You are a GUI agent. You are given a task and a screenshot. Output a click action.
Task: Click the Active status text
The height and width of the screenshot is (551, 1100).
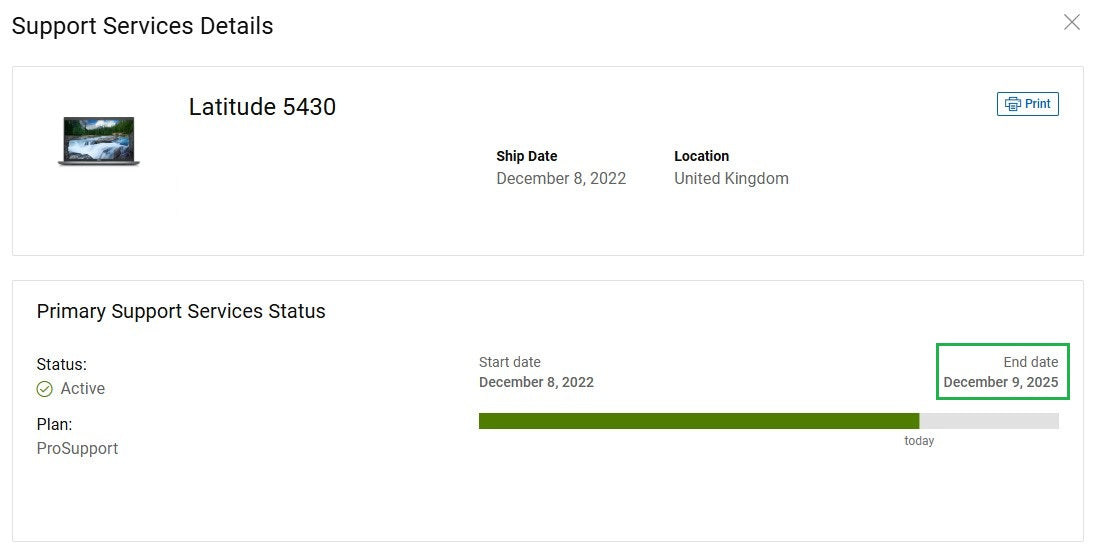[83, 389]
